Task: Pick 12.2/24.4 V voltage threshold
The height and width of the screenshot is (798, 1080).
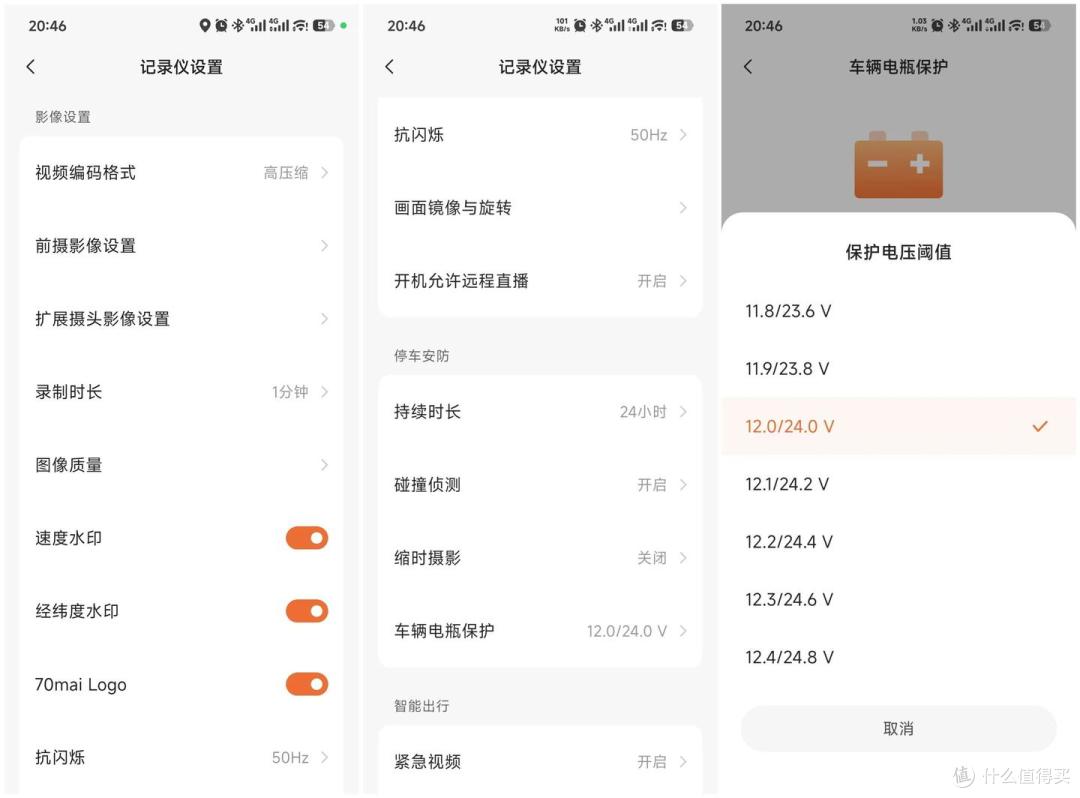Action: pos(898,542)
